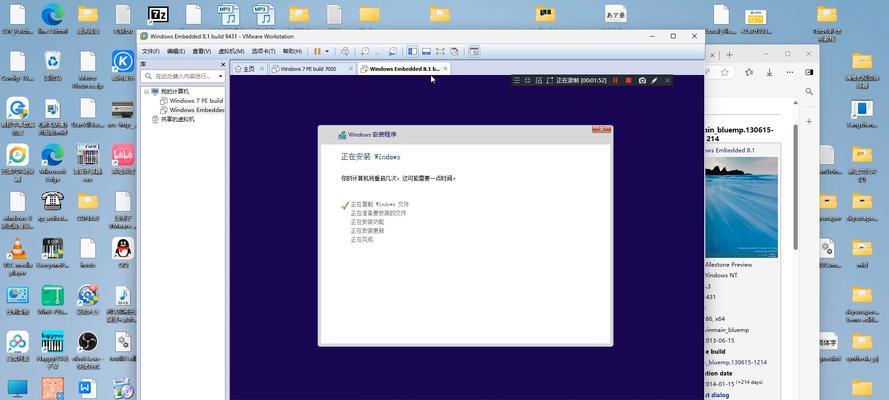Open the 帮助(H) menu
This screenshot has width=889, height=400.
click(x=292, y=52)
